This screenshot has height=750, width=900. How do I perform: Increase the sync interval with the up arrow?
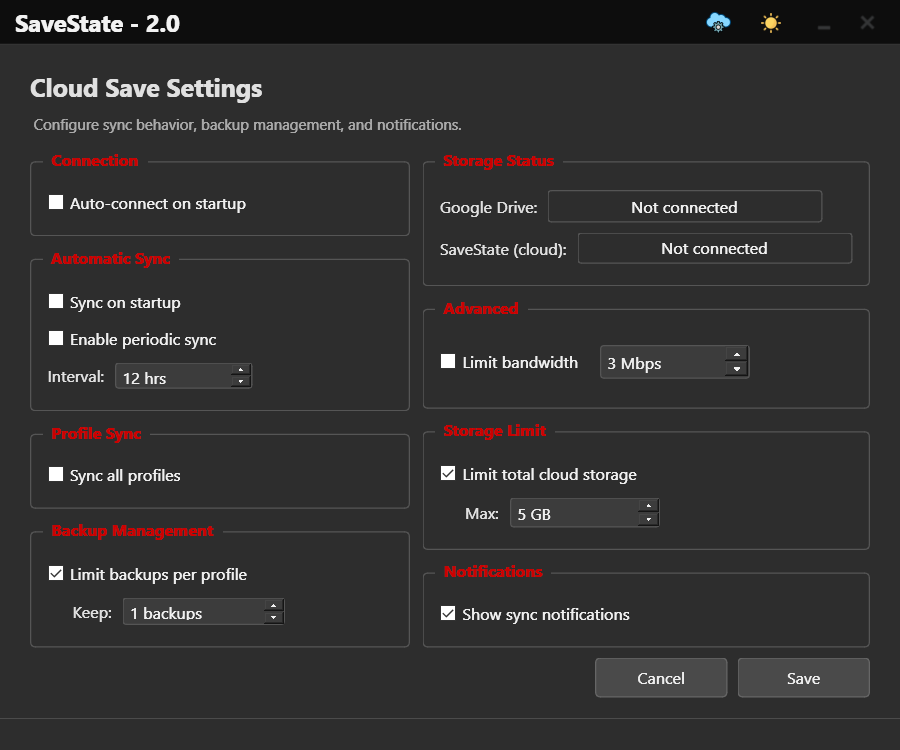[x=241, y=370]
